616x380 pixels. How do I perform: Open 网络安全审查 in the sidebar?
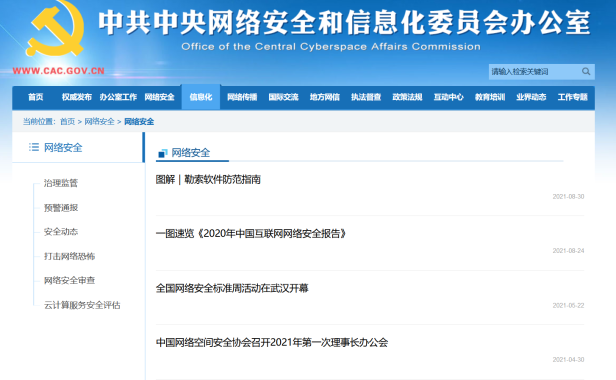[x=70, y=281]
